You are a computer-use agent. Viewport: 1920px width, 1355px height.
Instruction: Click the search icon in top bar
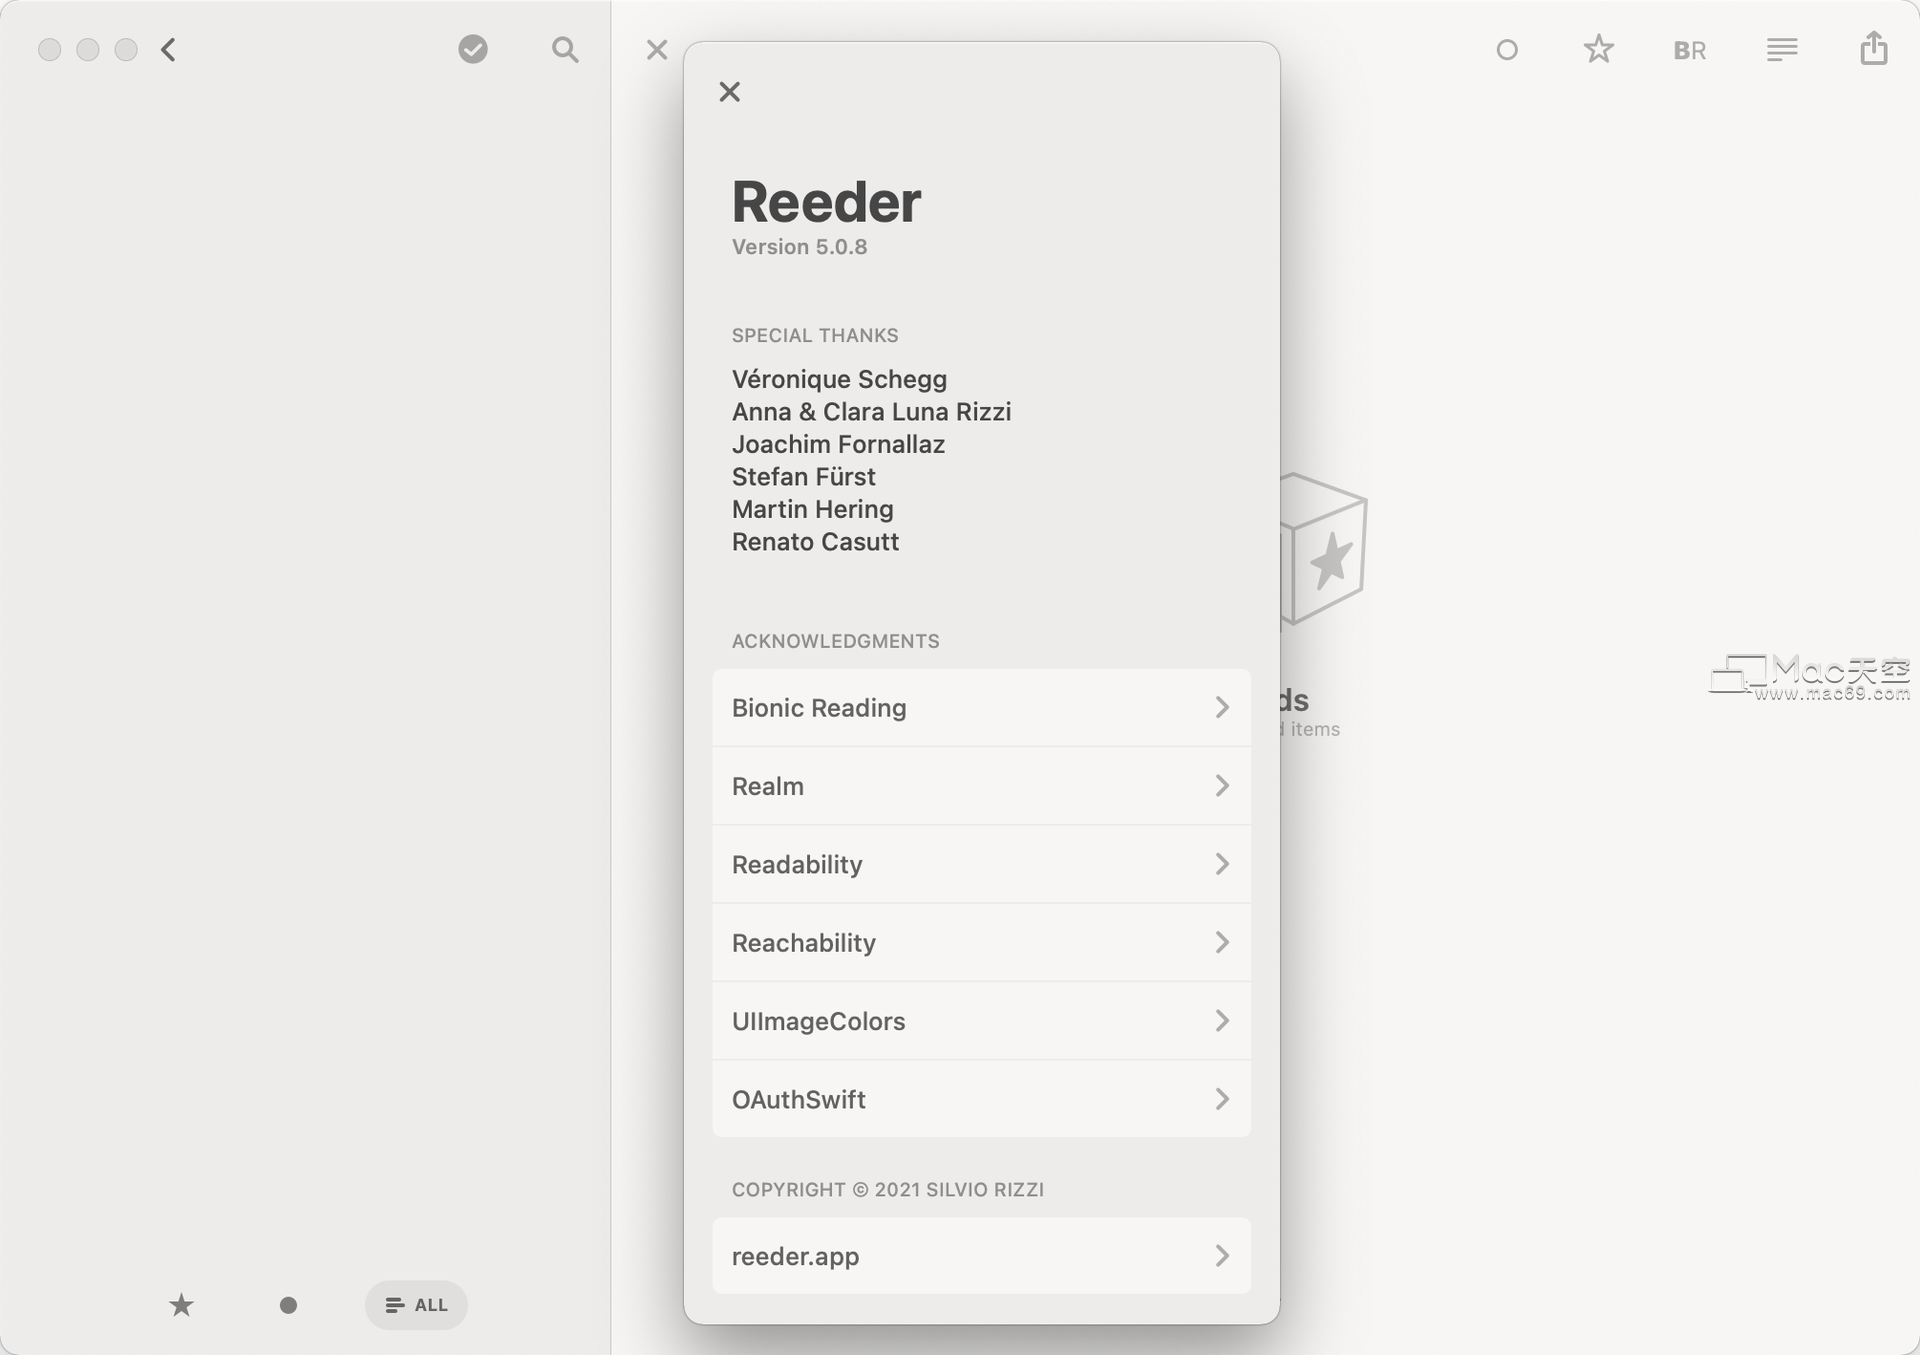566,50
